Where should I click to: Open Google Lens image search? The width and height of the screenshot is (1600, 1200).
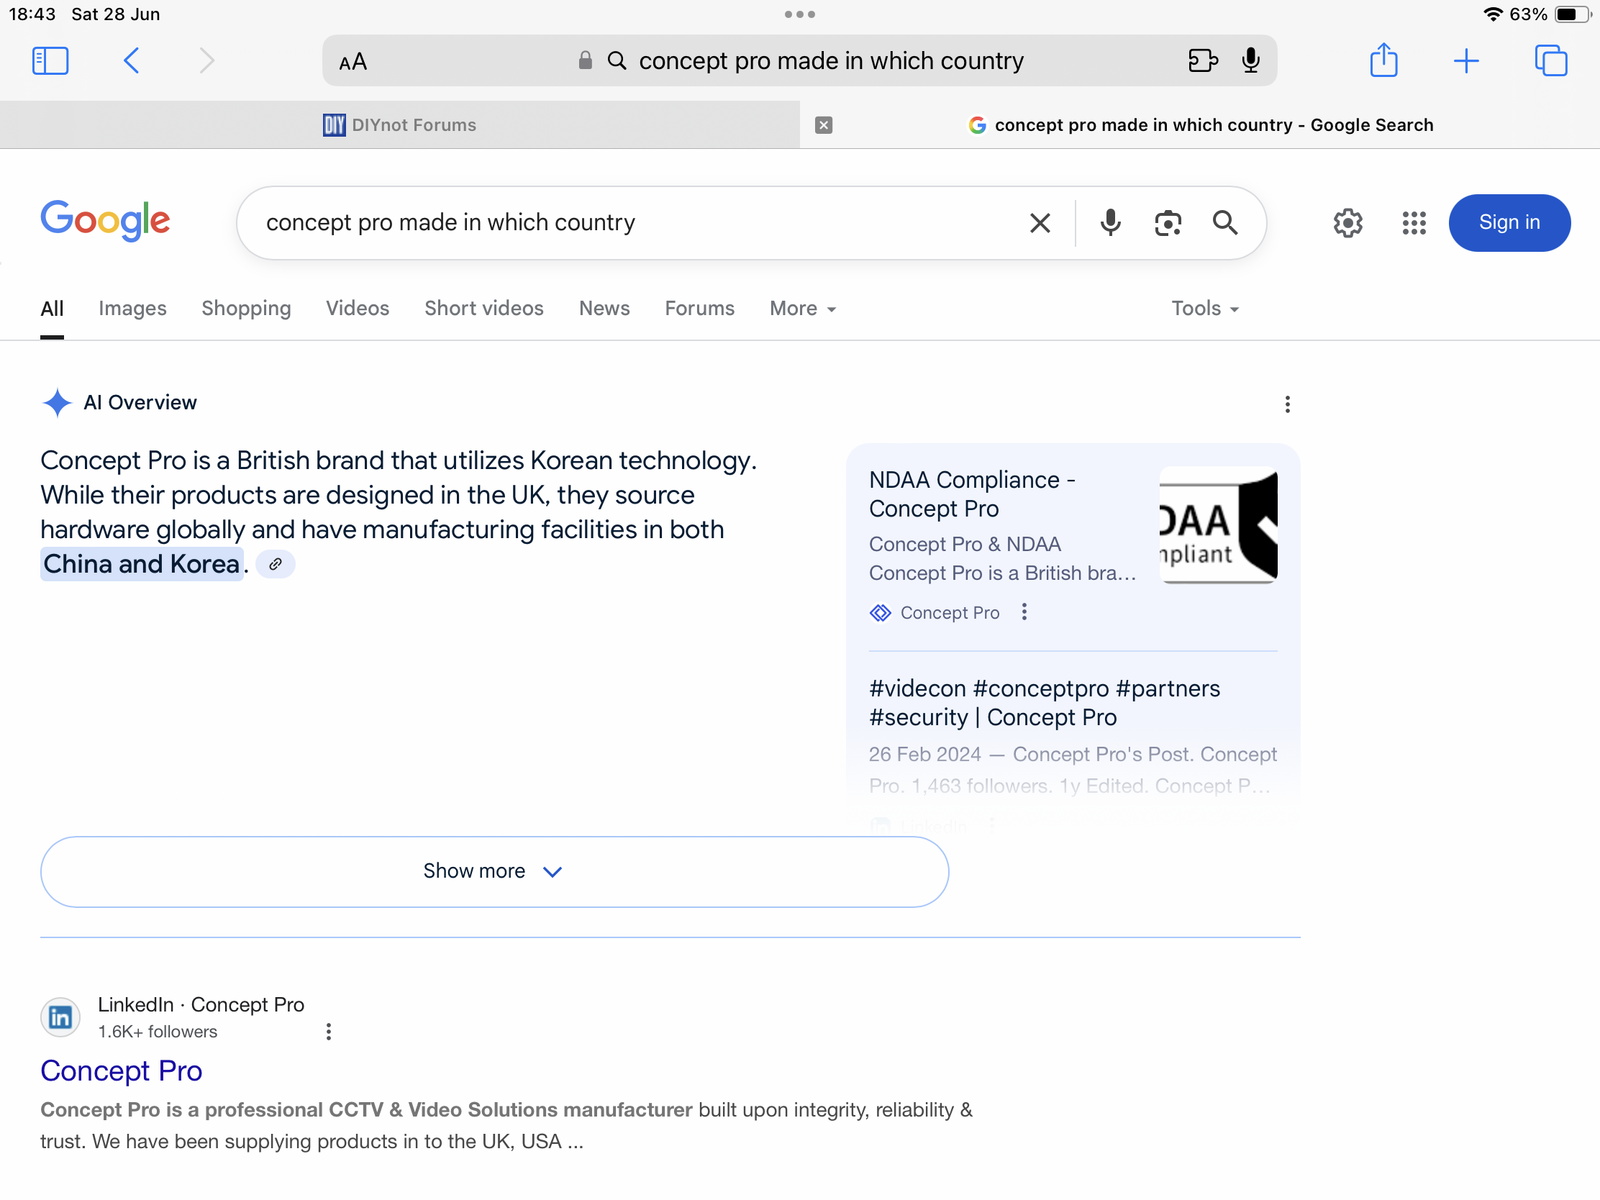(1168, 223)
